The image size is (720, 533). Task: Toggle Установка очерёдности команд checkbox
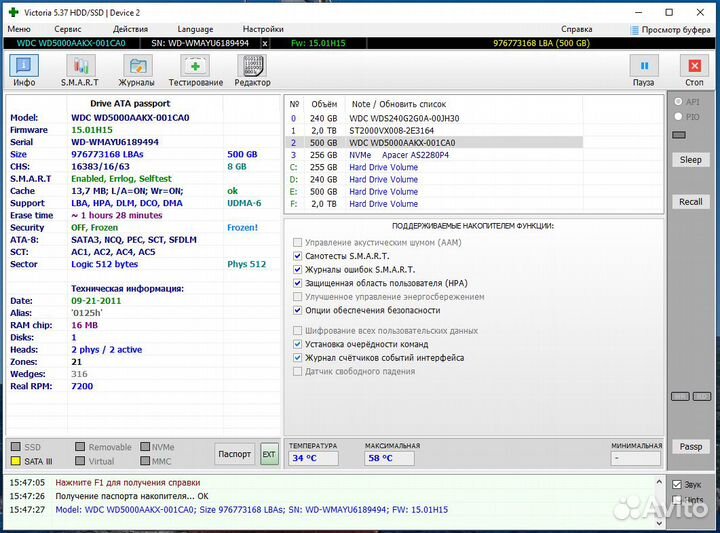pos(298,344)
